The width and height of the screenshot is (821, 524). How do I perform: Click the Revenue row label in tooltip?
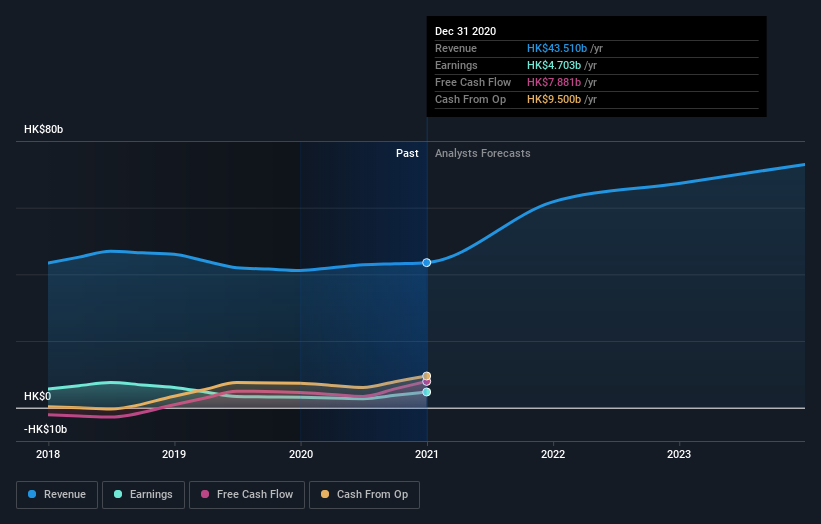point(456,48)
